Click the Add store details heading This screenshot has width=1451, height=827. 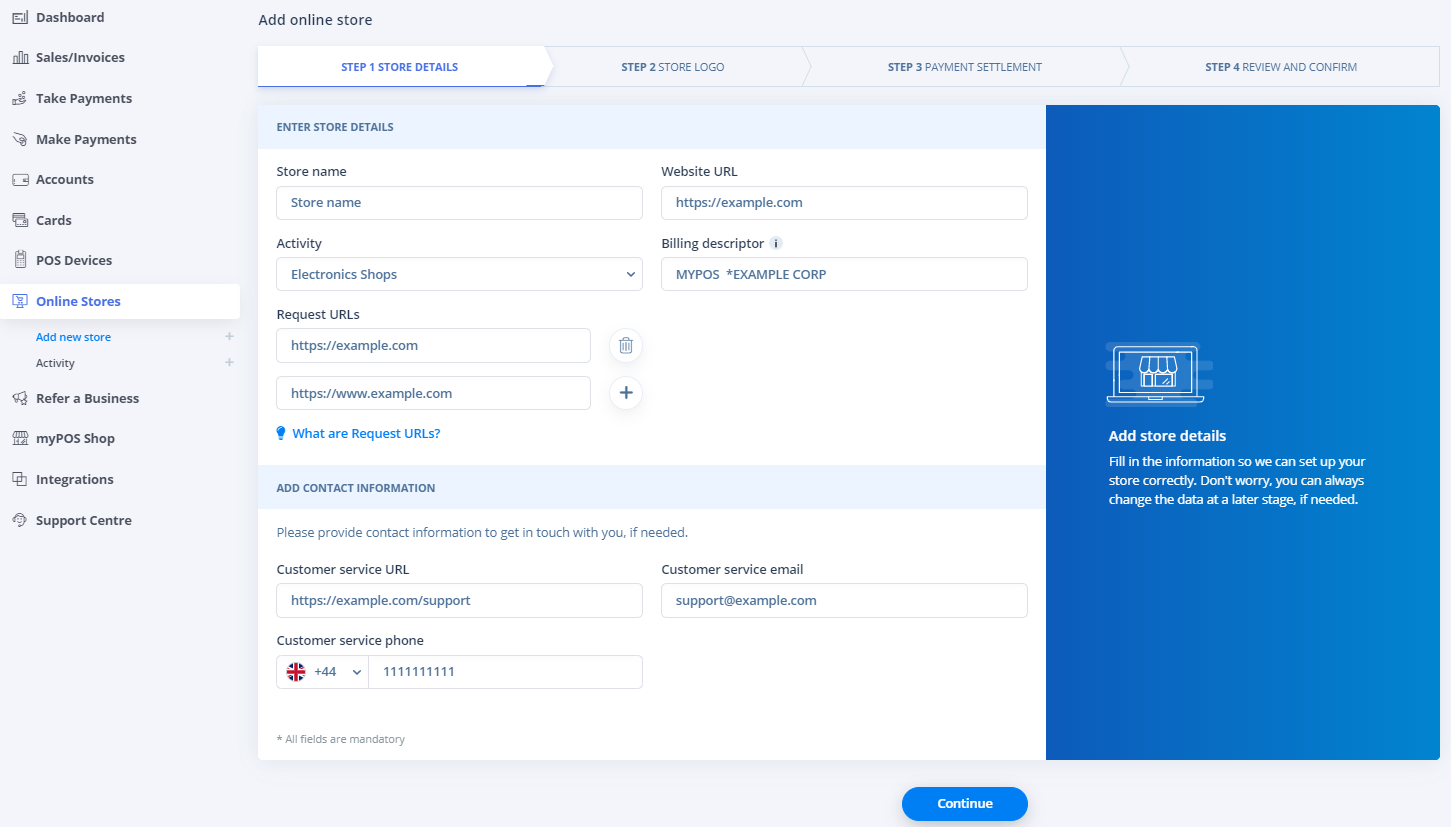1167,436
